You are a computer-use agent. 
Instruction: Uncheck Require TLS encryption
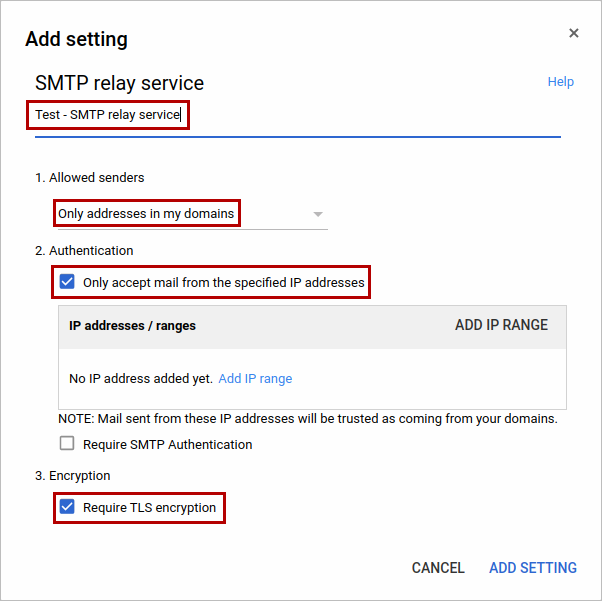click(67, 507)
